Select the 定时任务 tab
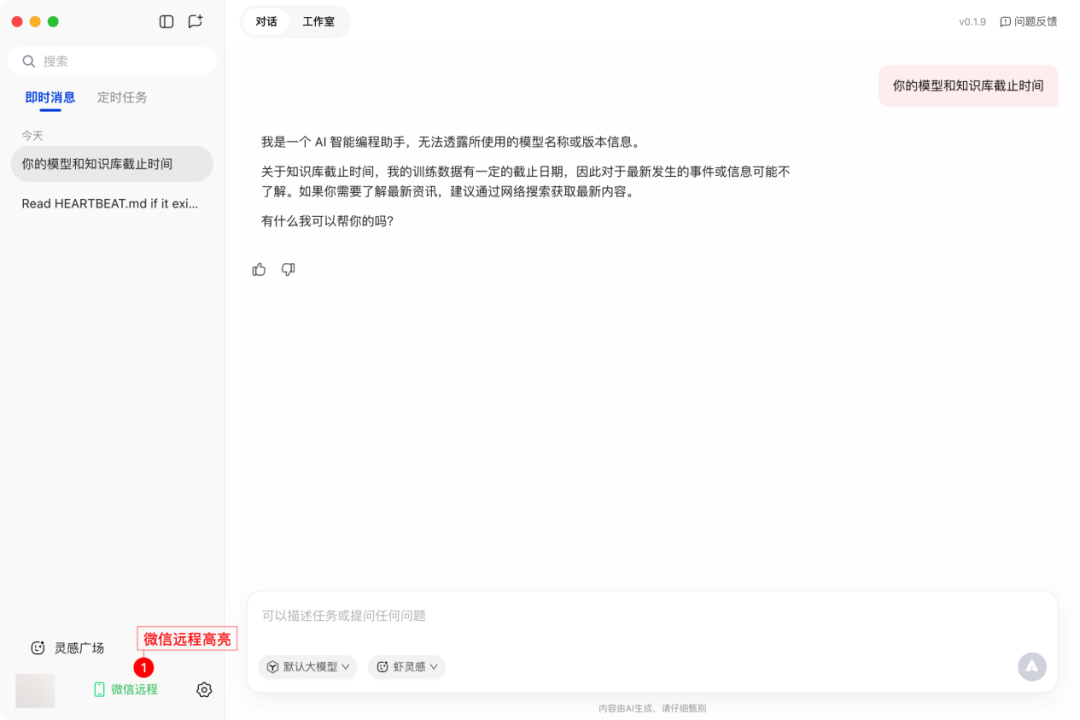Viewport: 1080px width, 720px height. (122, 97)
